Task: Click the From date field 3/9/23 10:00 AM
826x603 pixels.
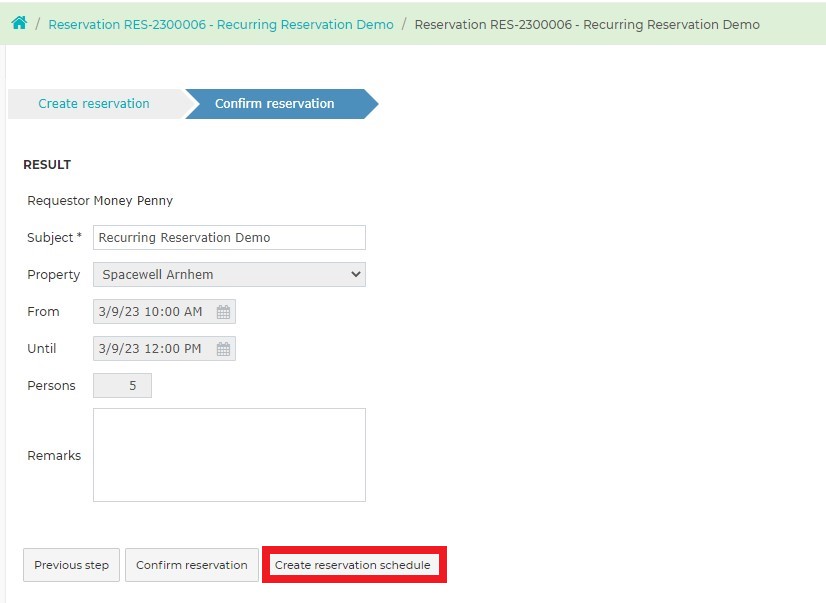Action: pos(164,312)
